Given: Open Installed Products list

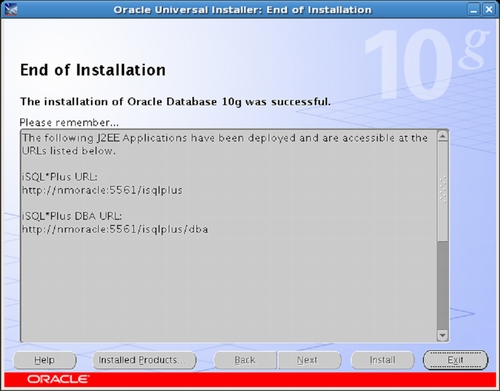Looking at the screenshot, I should click(x=144, y=360).
